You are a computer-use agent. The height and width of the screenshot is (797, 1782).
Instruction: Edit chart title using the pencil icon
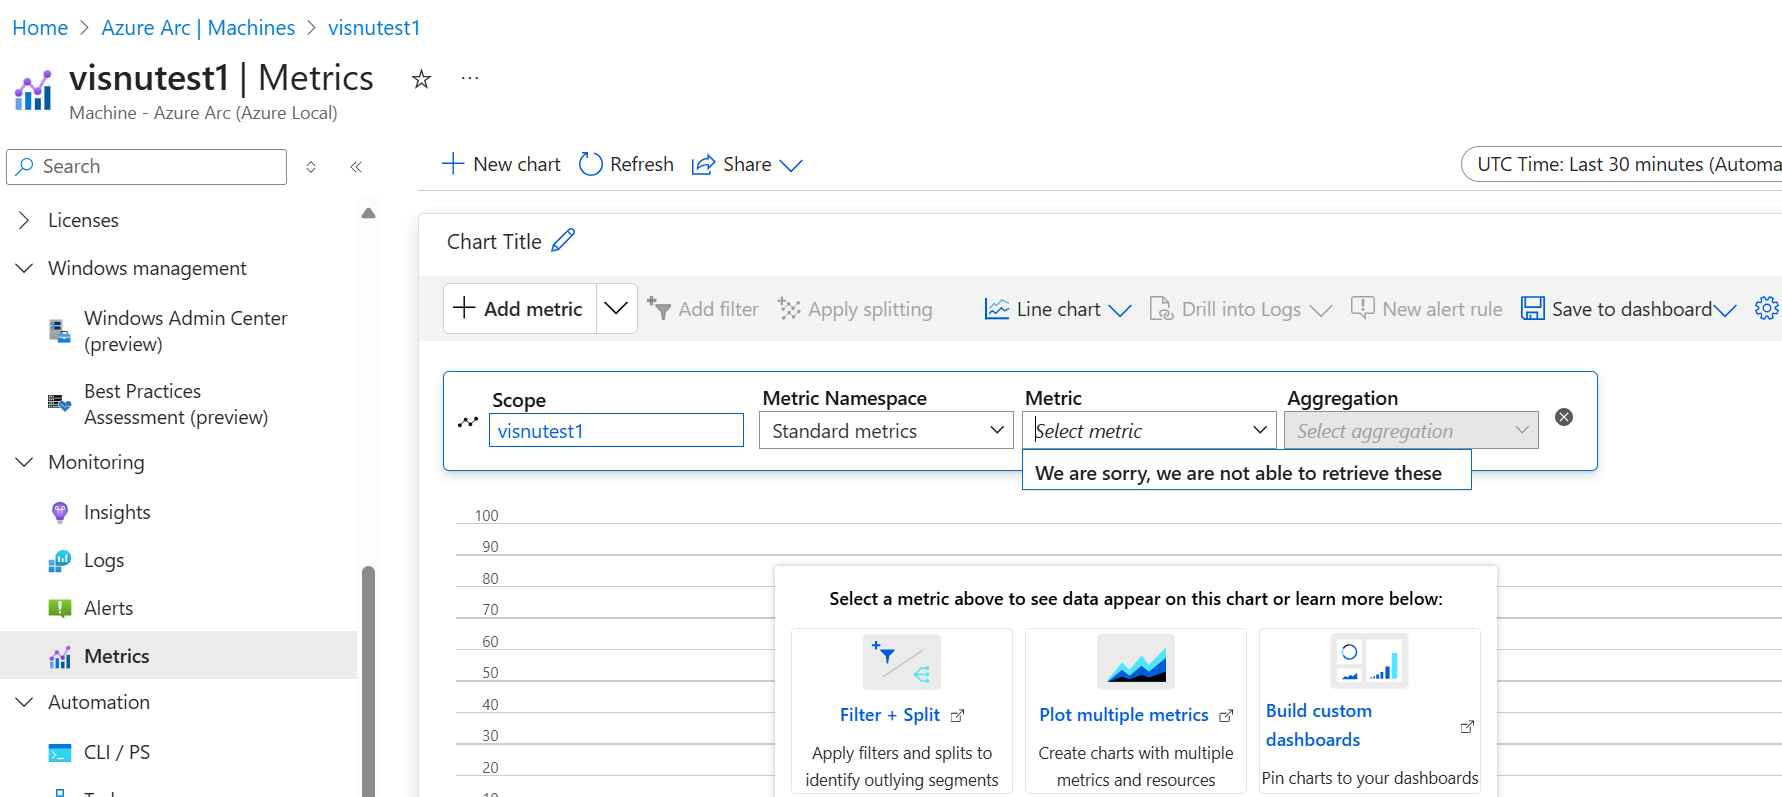point(564,240)
